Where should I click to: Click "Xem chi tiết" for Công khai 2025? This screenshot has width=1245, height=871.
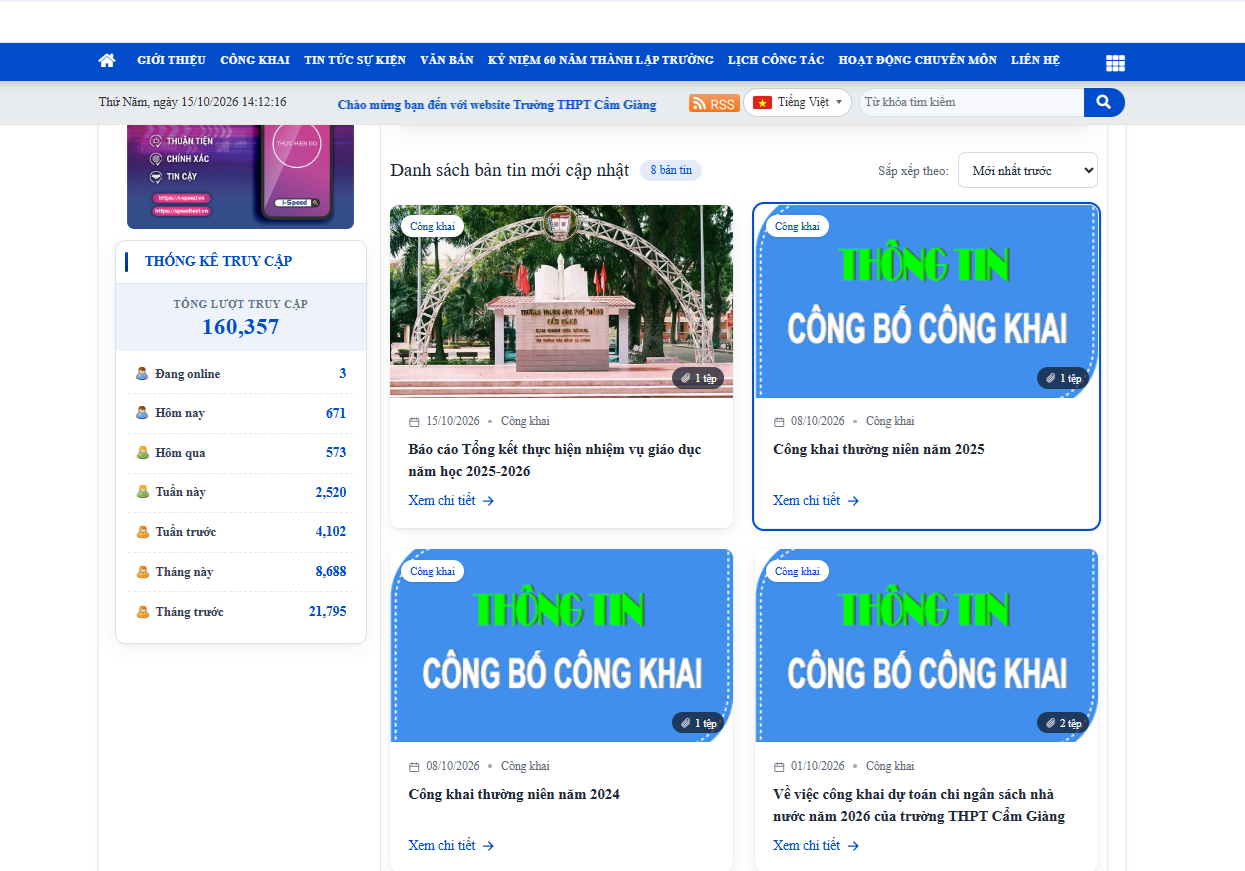[x=816, y=501]
